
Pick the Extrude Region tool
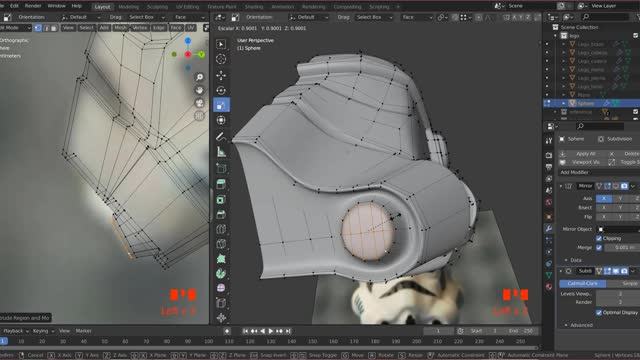(x=221, y=184)
